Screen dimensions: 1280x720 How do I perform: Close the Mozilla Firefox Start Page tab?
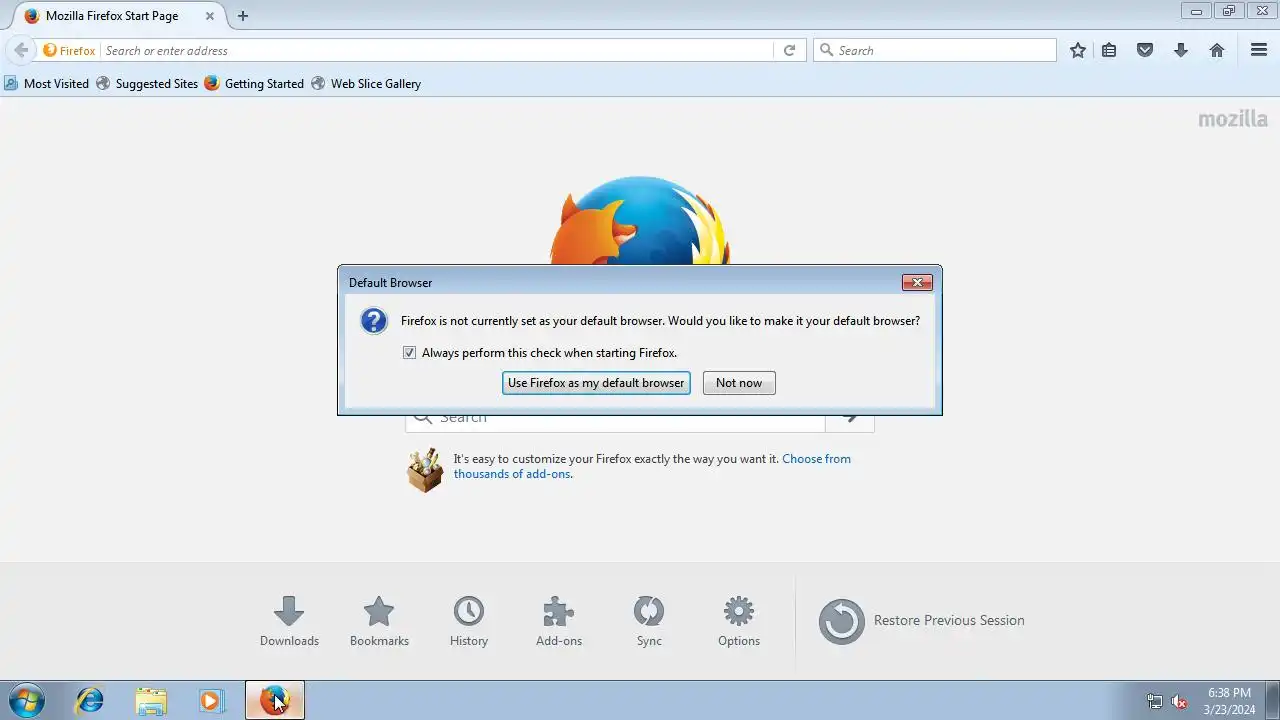(210, 16)
